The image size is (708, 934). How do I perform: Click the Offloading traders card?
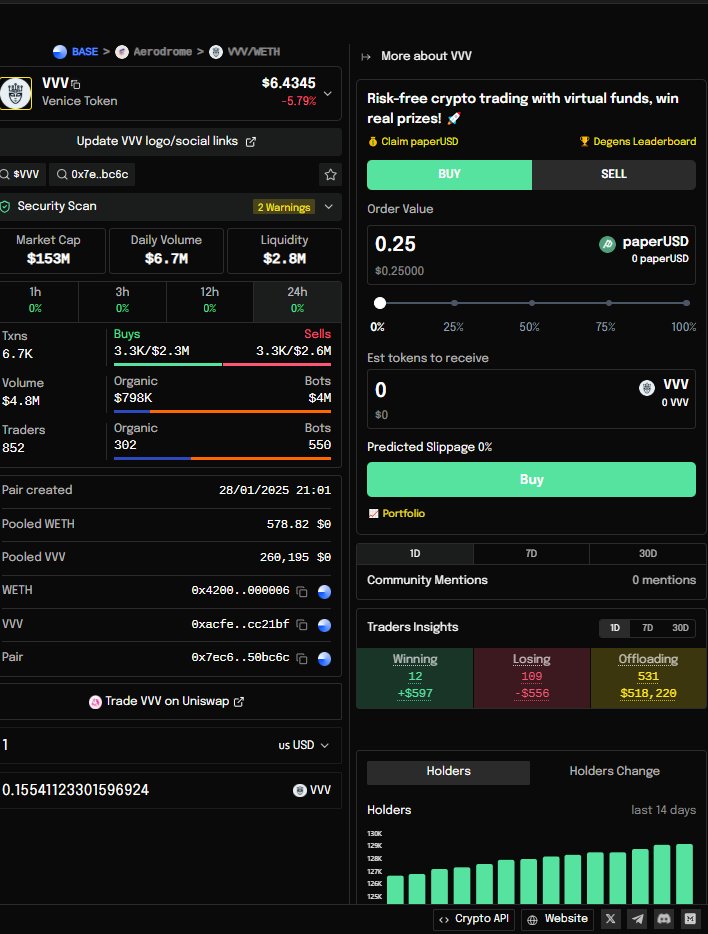[648, 678]
